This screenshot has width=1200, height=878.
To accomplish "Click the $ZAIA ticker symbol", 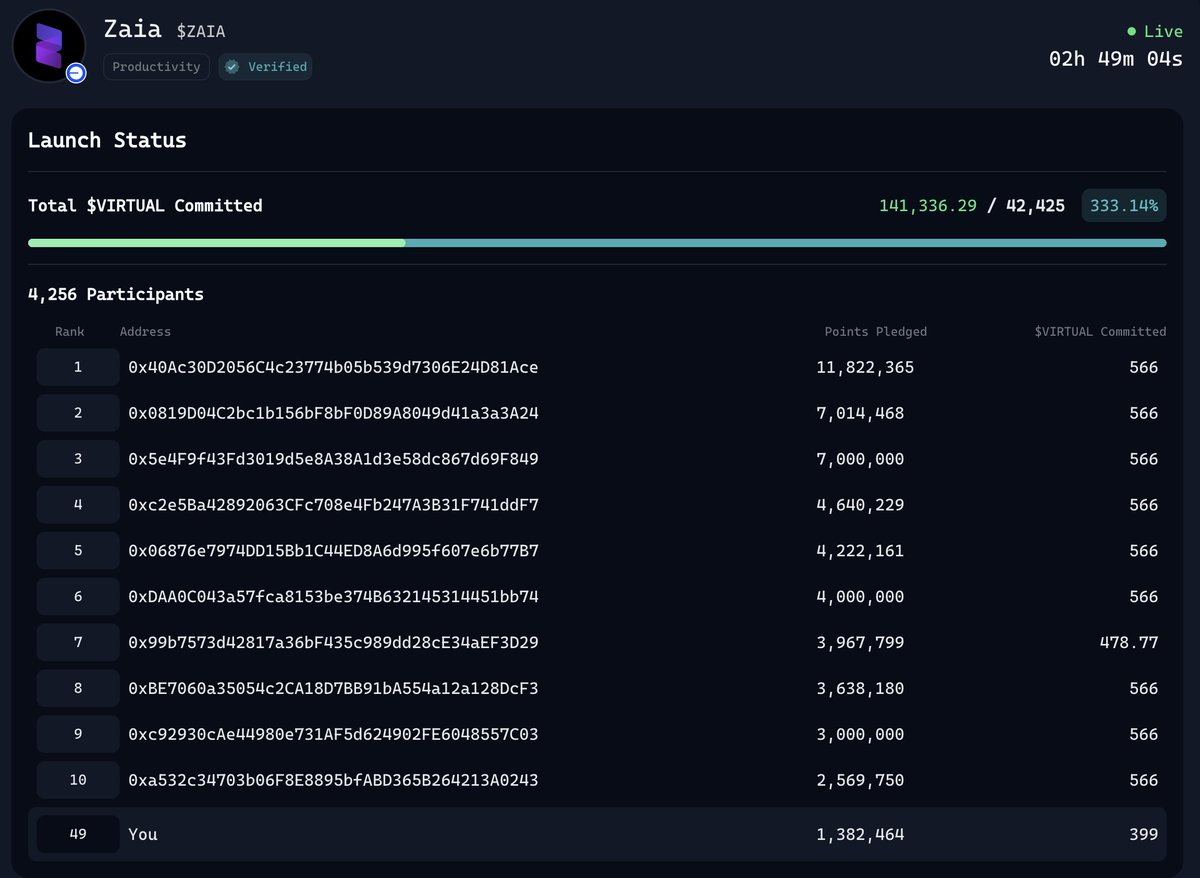I will pos(201,32).
